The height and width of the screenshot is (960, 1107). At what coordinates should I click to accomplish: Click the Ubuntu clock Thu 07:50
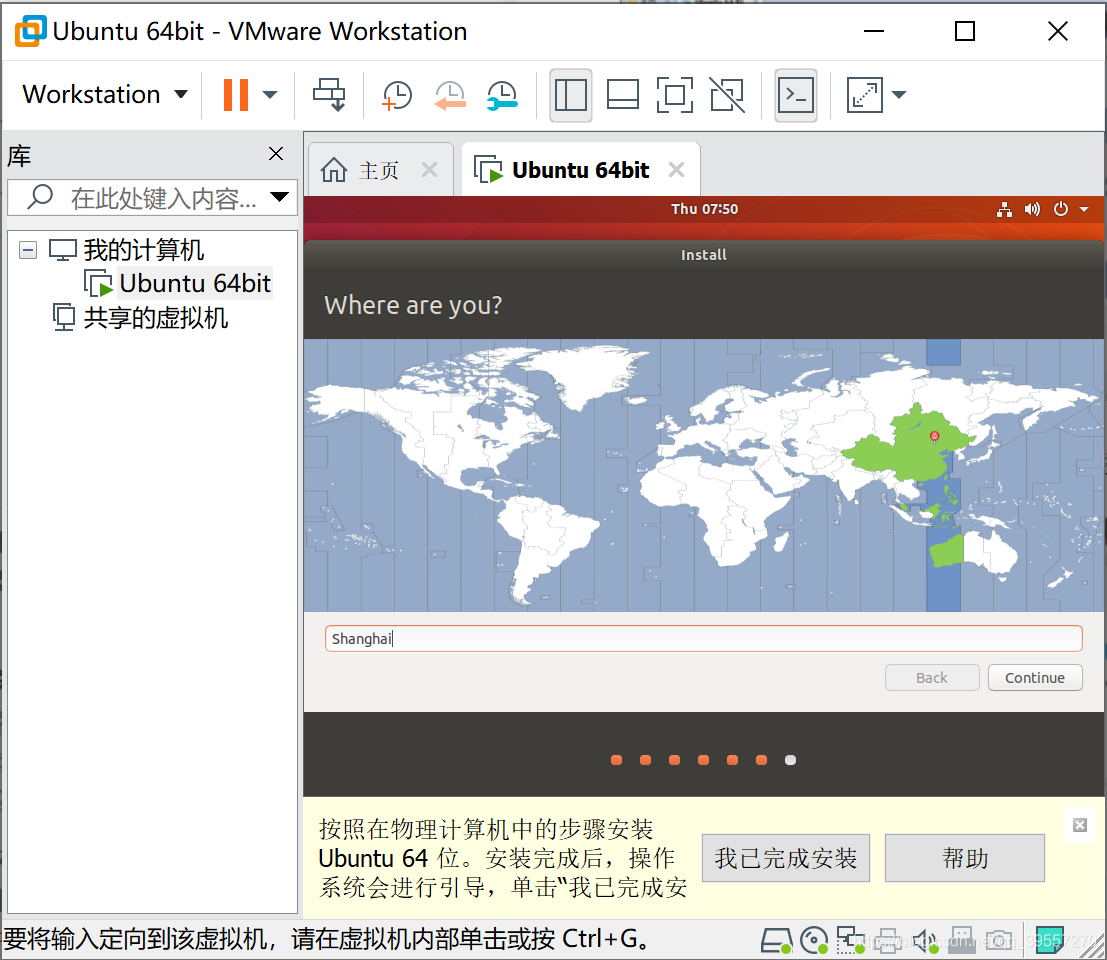click(x=704, y=209)
